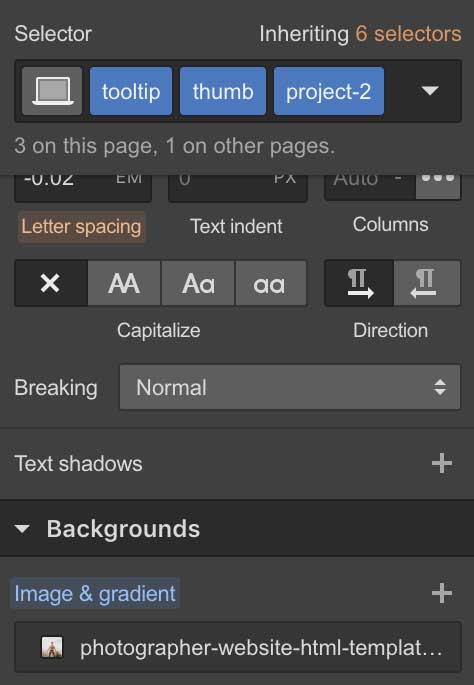Set capitalize to none with X icon

click(x=51, y=283)
